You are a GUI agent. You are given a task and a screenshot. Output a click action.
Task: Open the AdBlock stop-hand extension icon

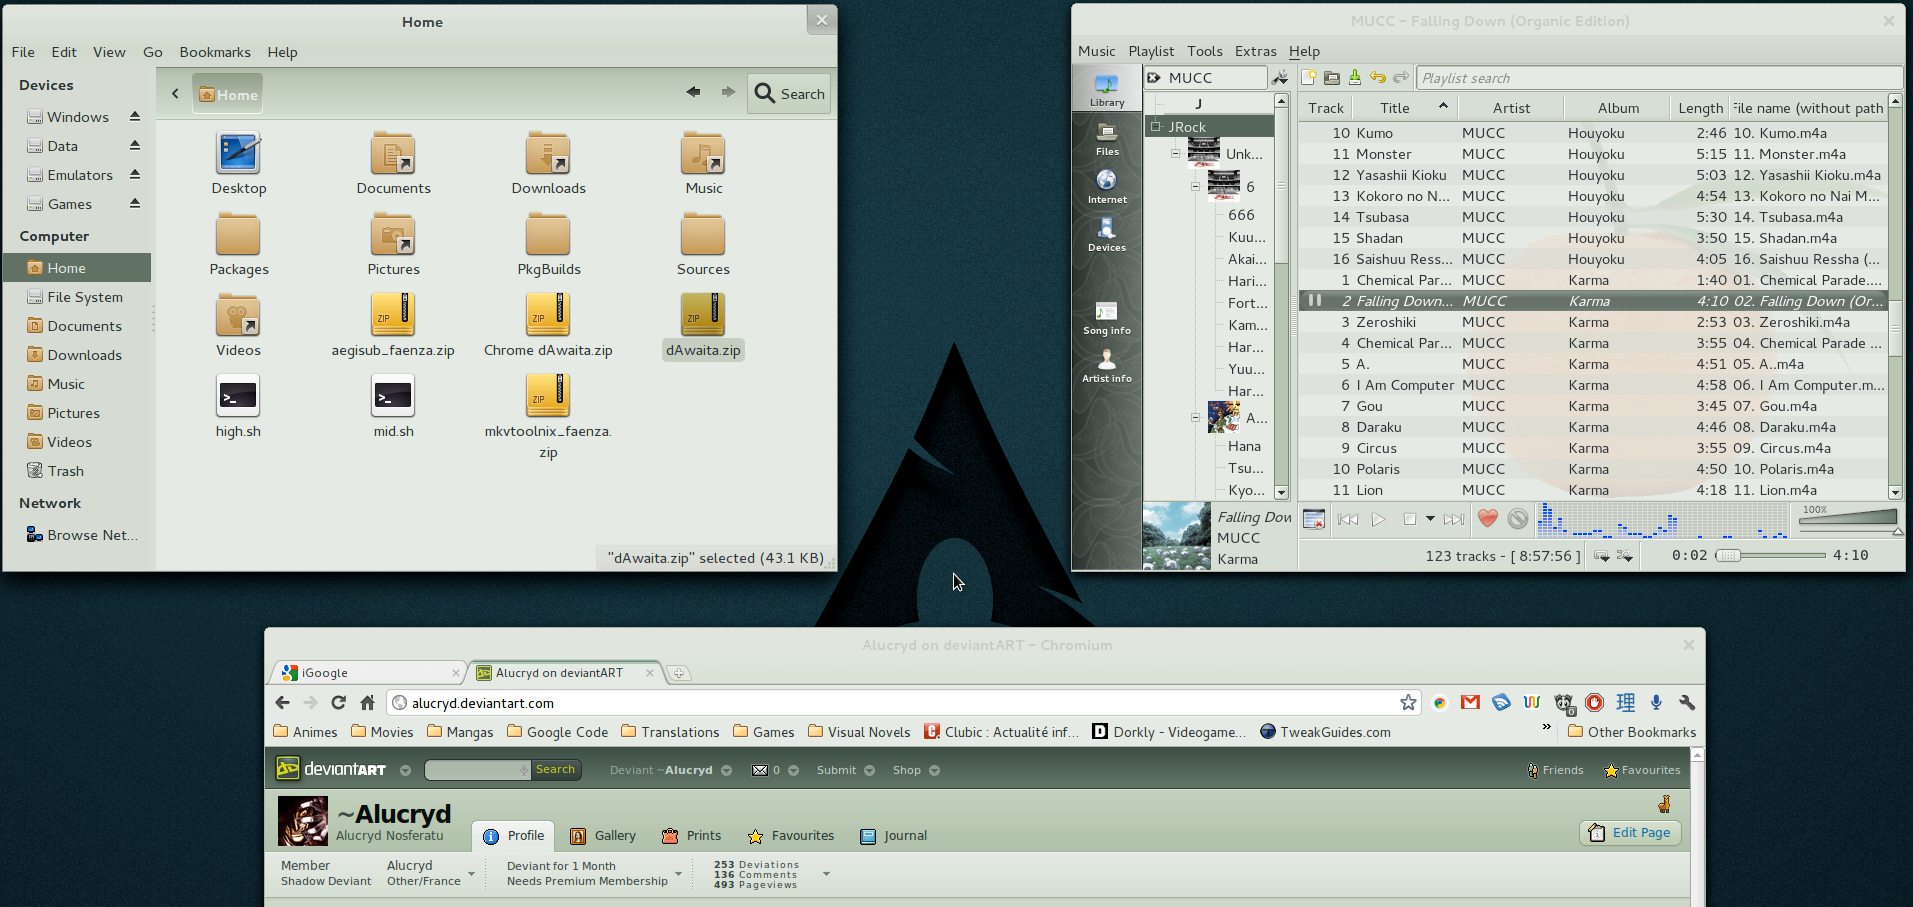point(1595,703)
